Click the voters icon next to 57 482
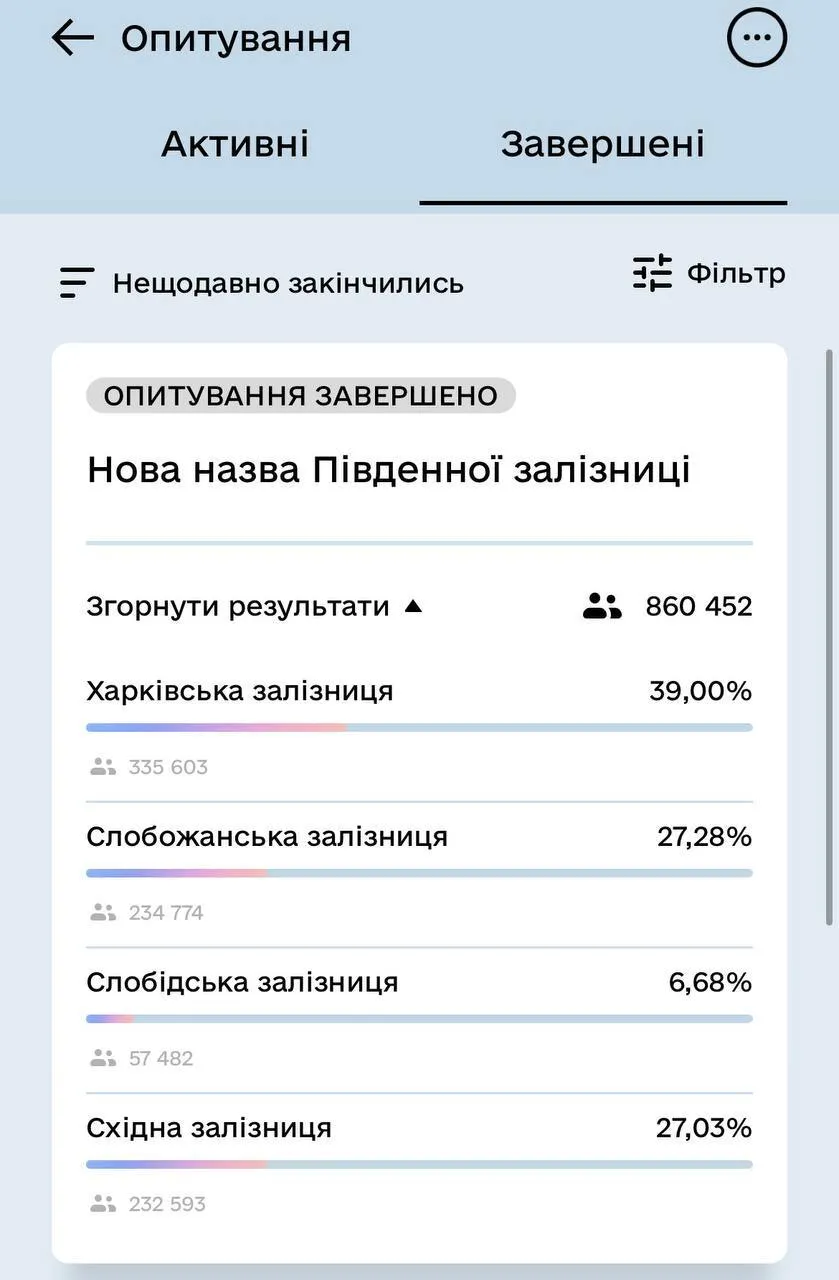The height and width of the screenshot is (1280, 839). tap(100, 1056)
